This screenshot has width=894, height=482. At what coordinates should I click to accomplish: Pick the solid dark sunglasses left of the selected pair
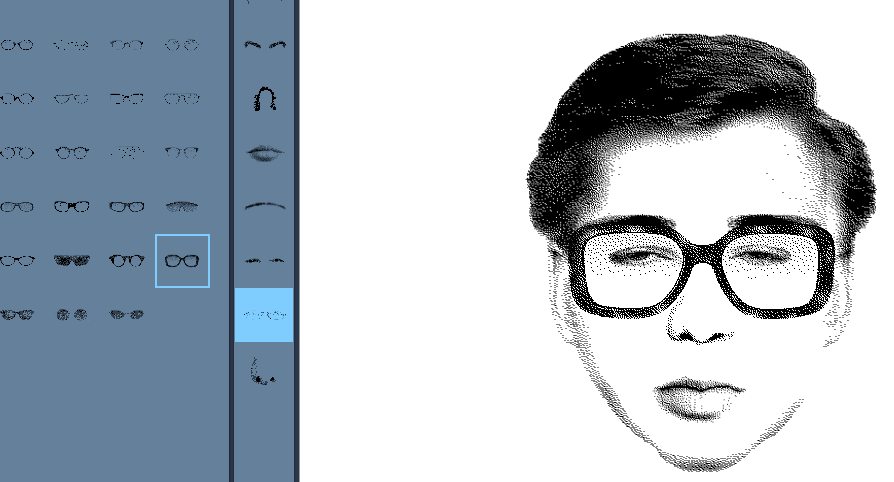72,261
